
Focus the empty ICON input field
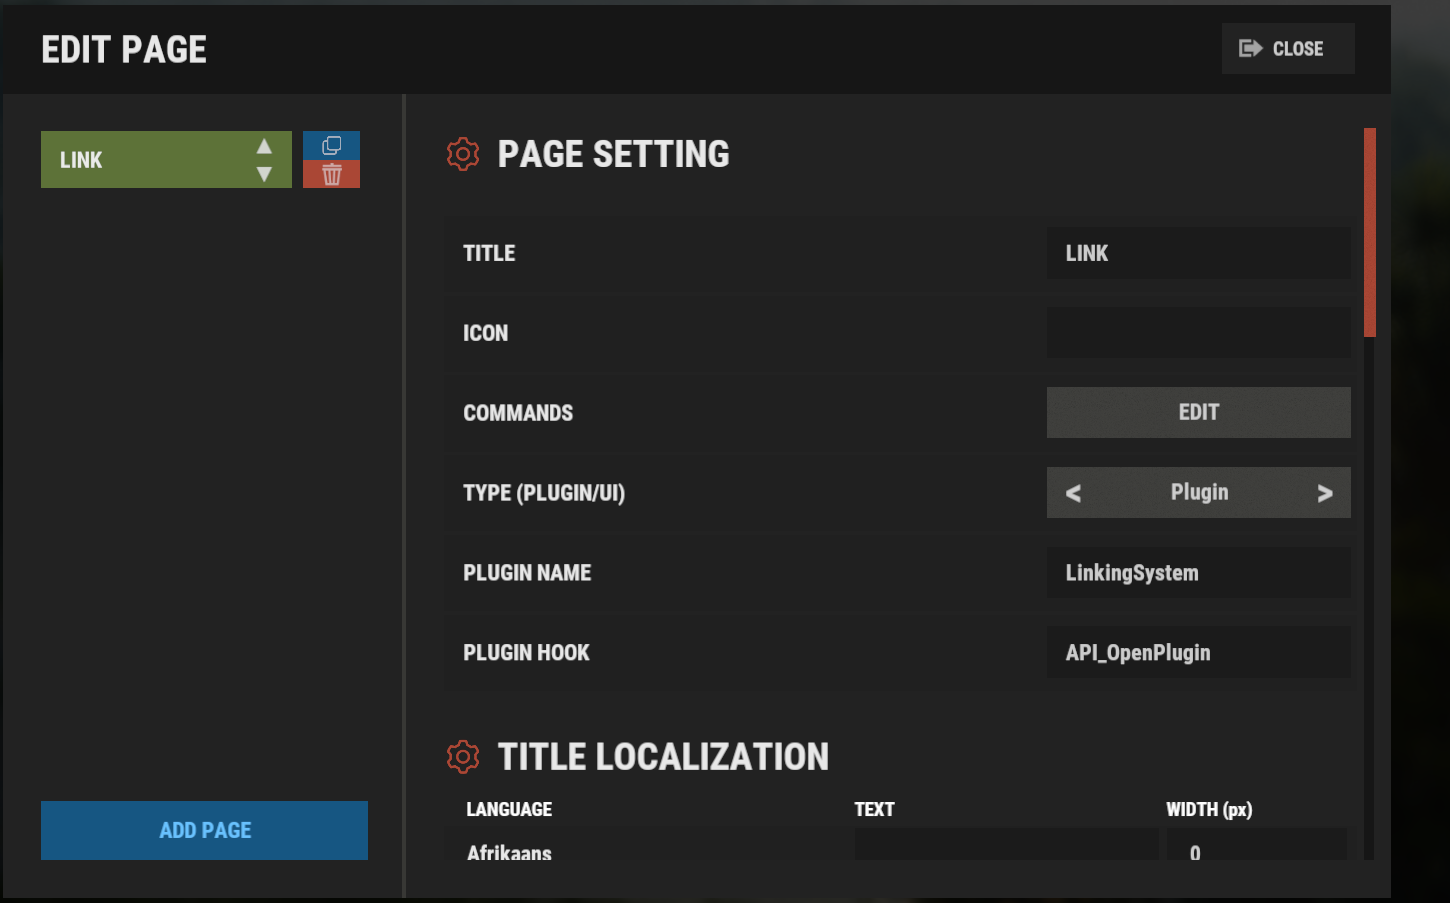tap(1198, 333)
